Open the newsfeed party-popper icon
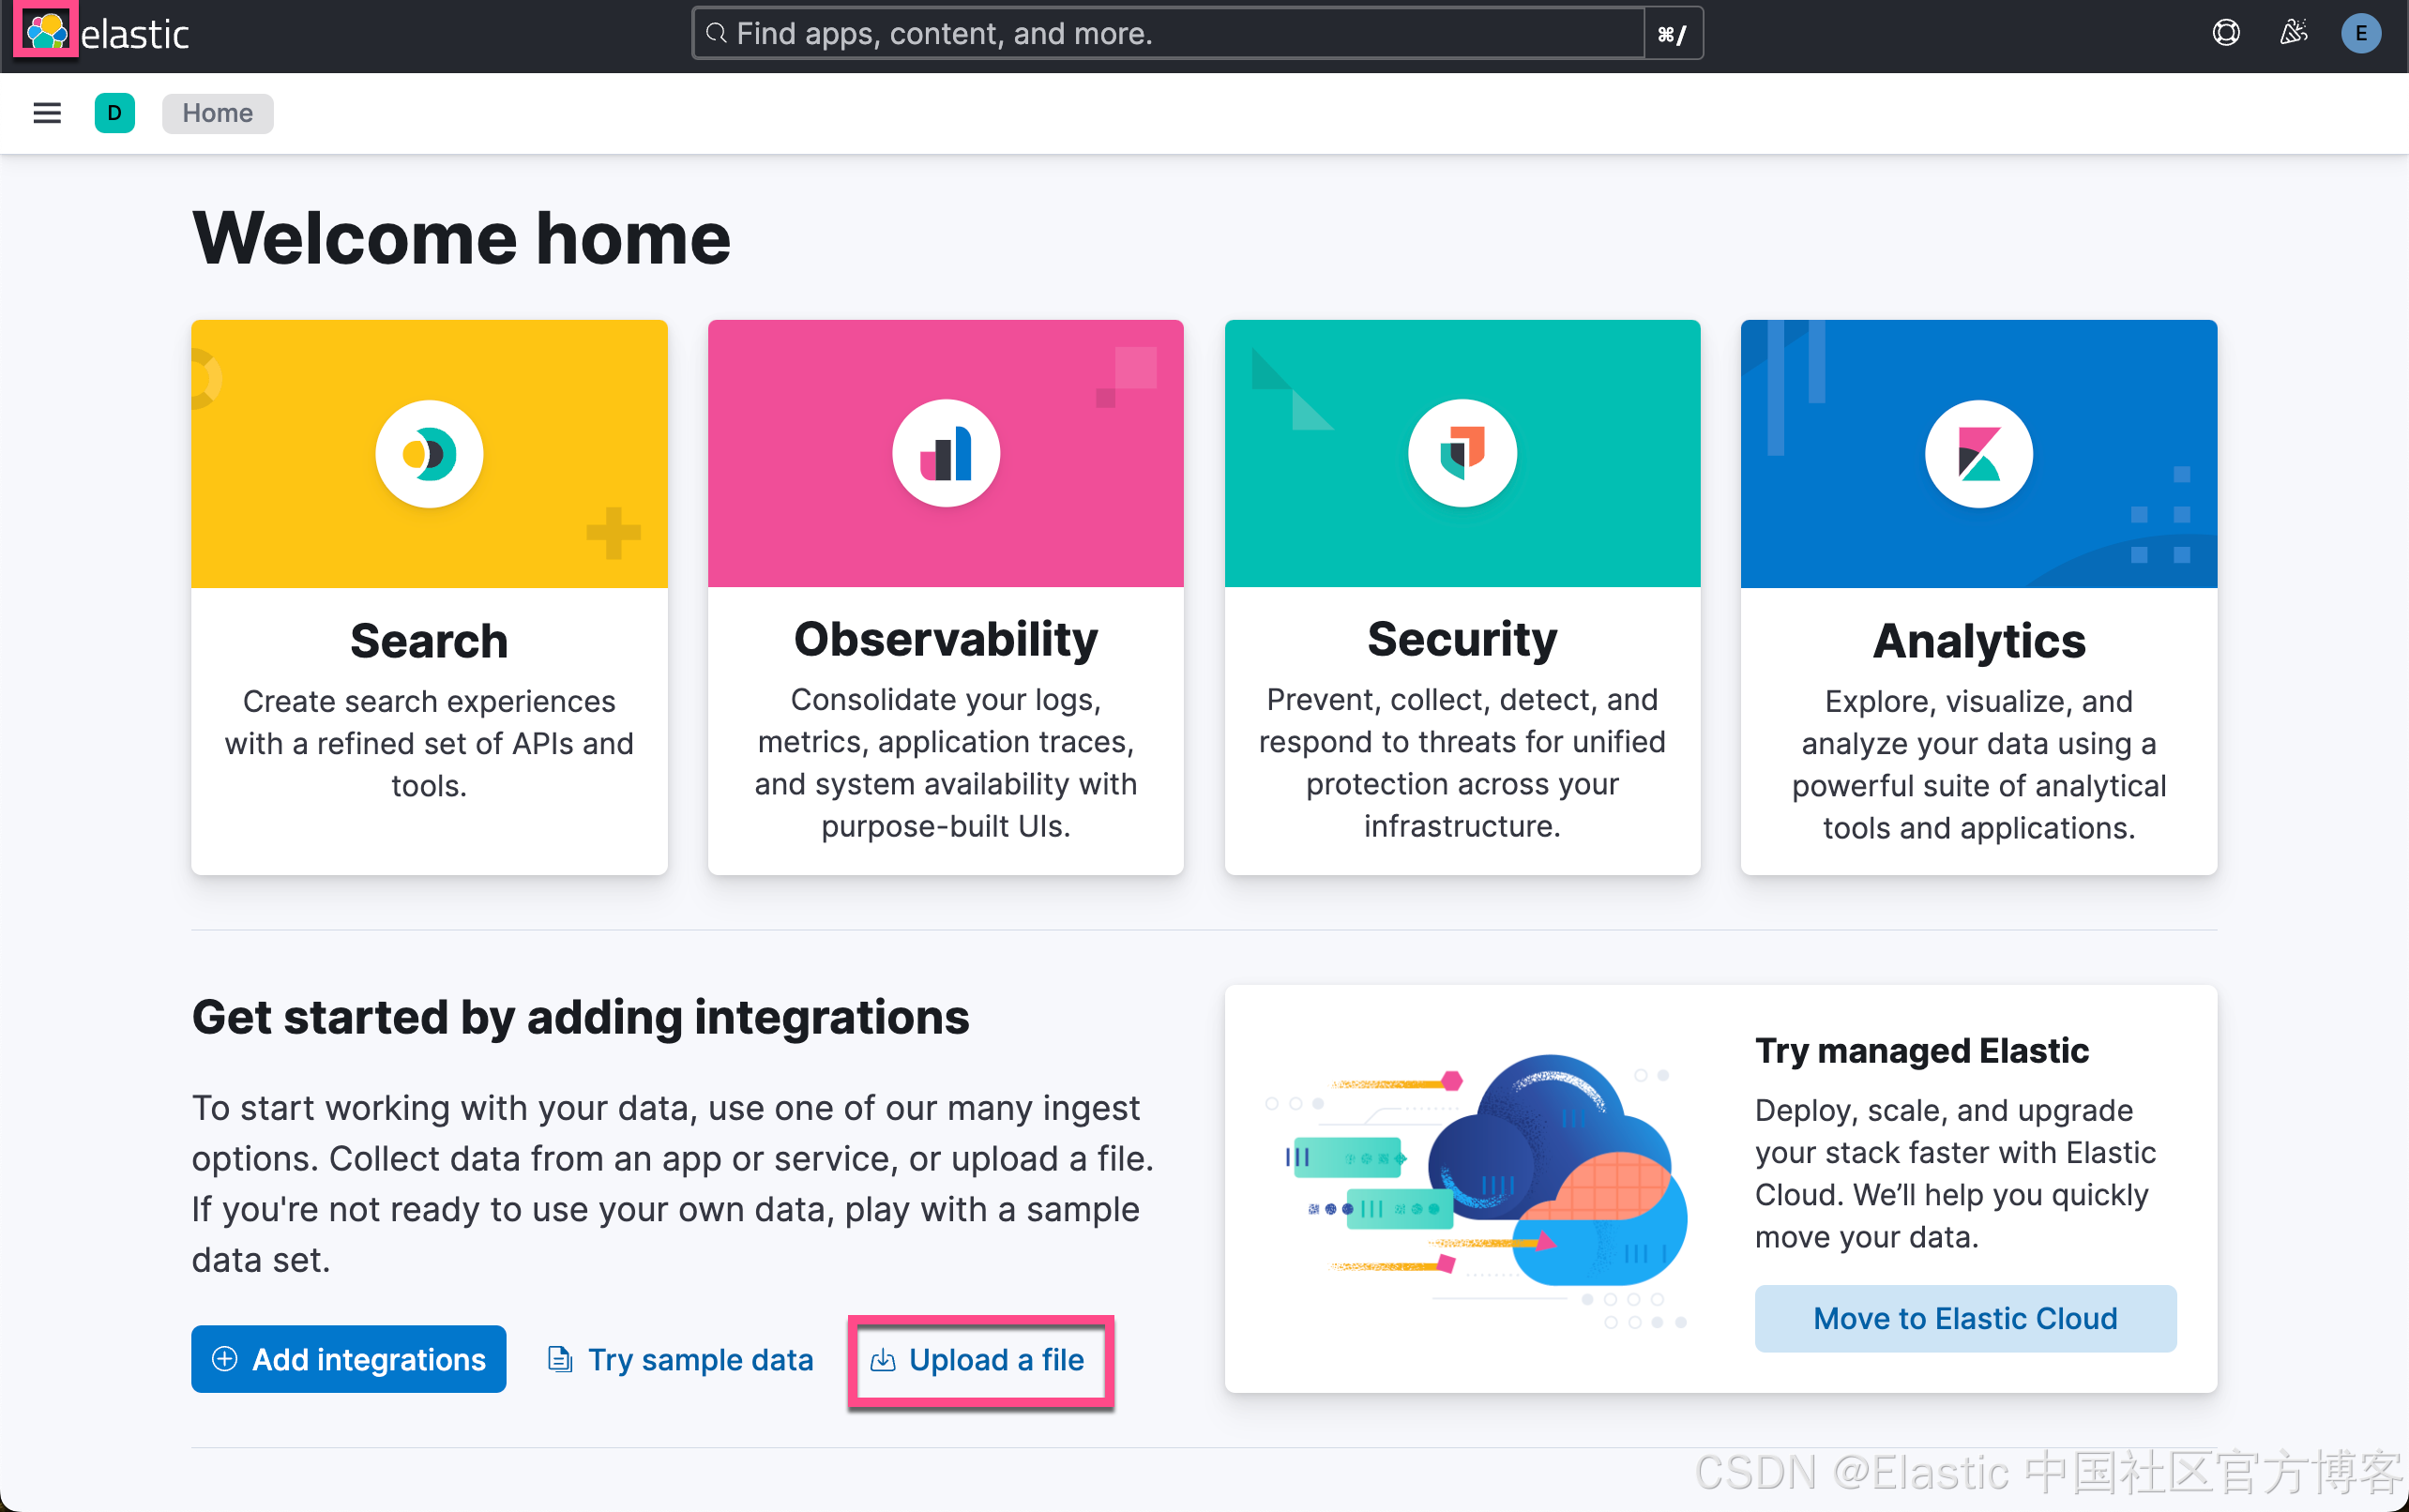2409x1512 pixels. tap(2292, 32)
